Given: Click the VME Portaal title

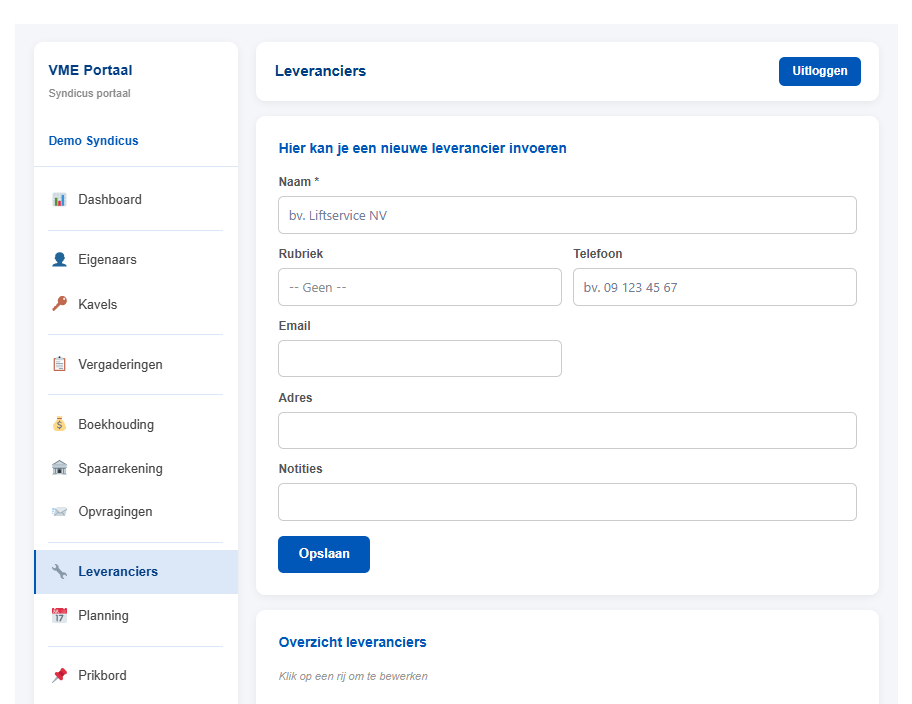Looking at the screenshot, I should point(90,70).
